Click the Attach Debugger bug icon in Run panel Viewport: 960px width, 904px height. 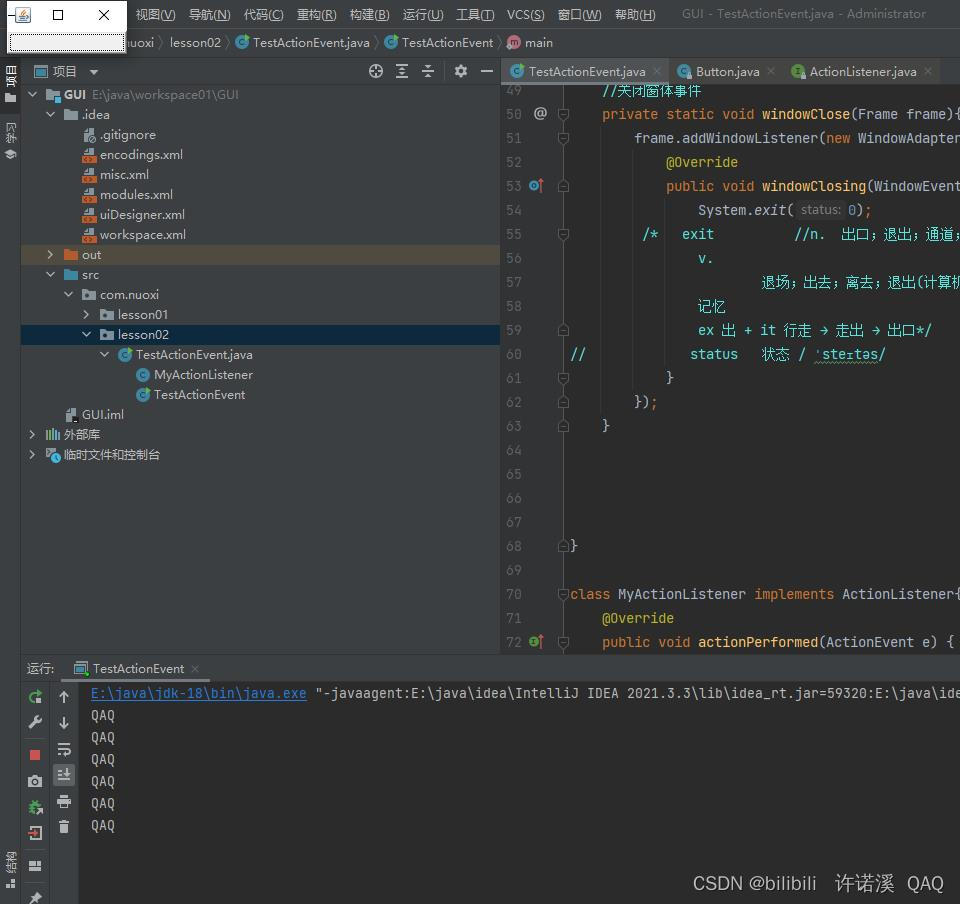pos(36,807)
